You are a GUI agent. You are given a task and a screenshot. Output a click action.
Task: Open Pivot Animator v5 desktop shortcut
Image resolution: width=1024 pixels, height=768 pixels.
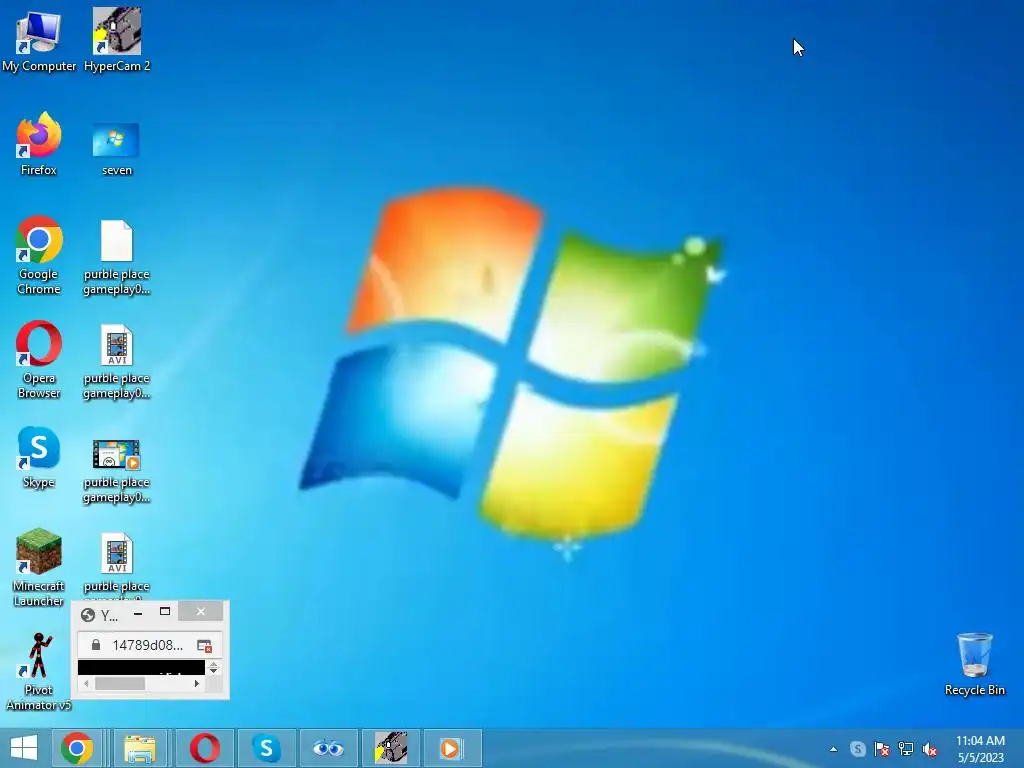(x=39, y=671)
